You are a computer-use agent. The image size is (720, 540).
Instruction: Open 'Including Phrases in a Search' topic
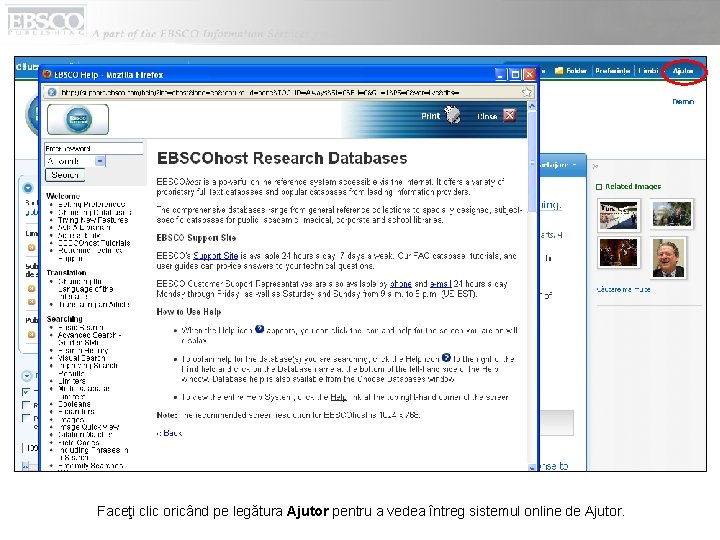pos(93,454)
